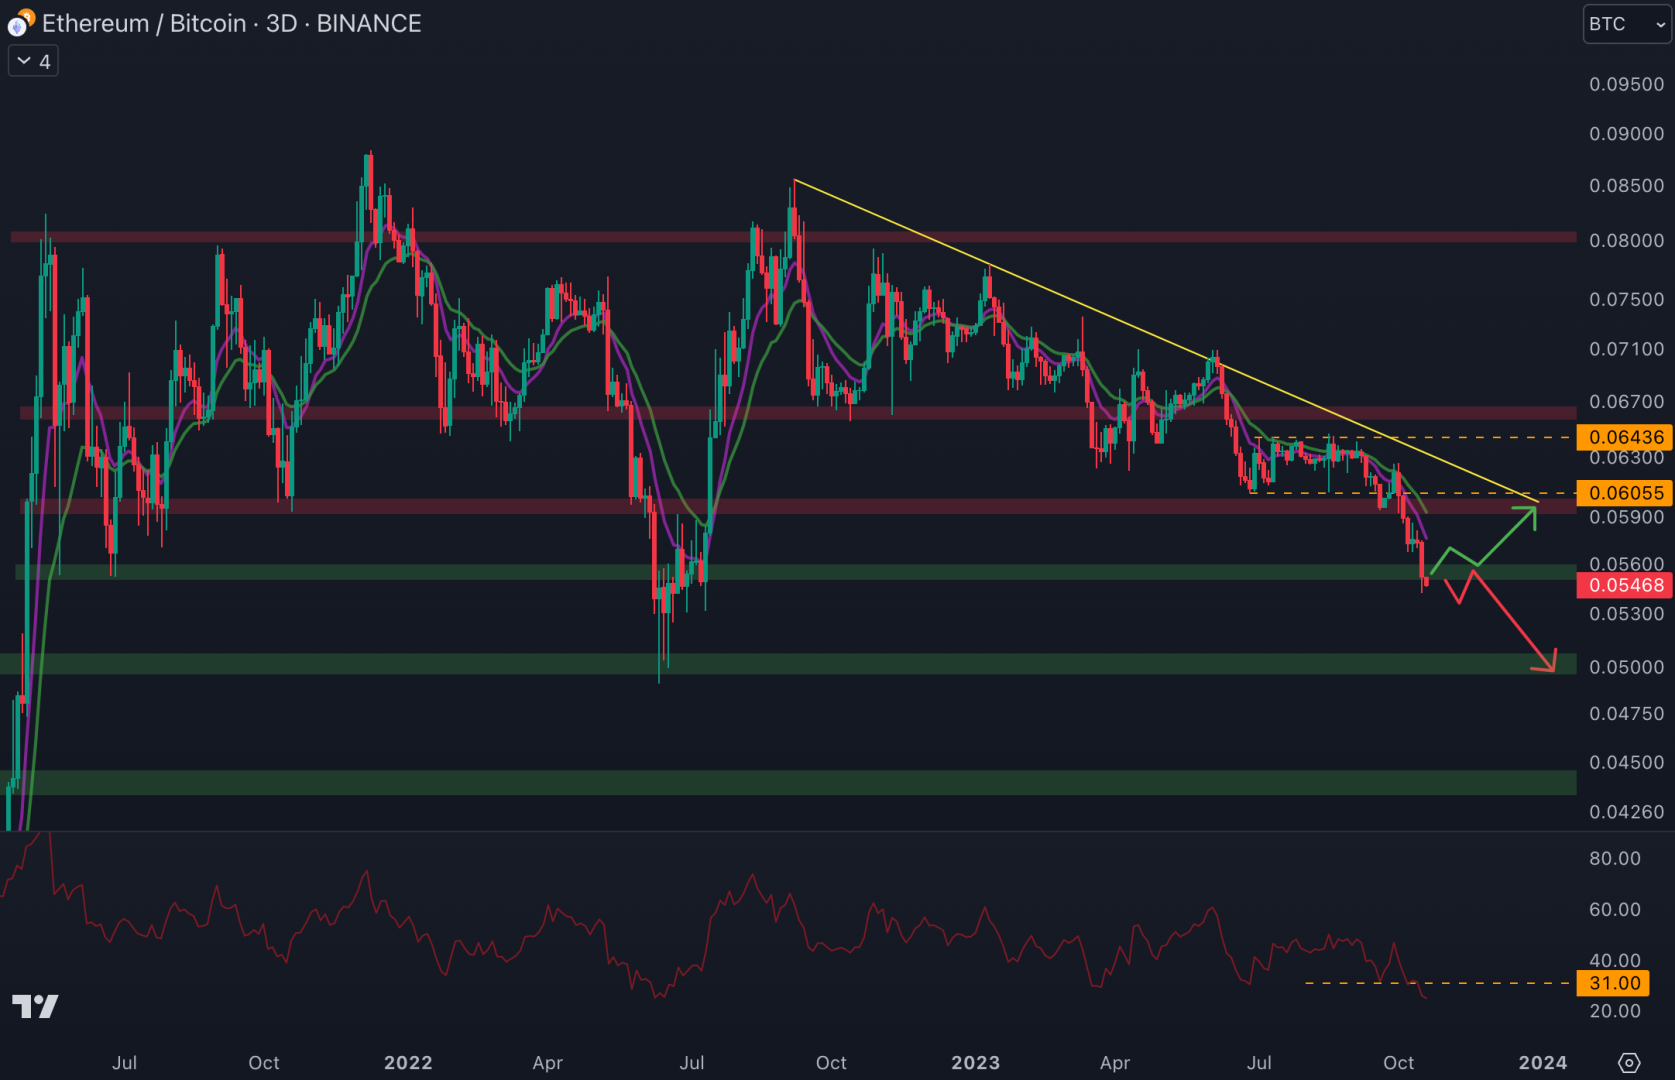
Task: Click the 2024 label on time axis
Action: pyautogui.click(x=1543, y=1063)
